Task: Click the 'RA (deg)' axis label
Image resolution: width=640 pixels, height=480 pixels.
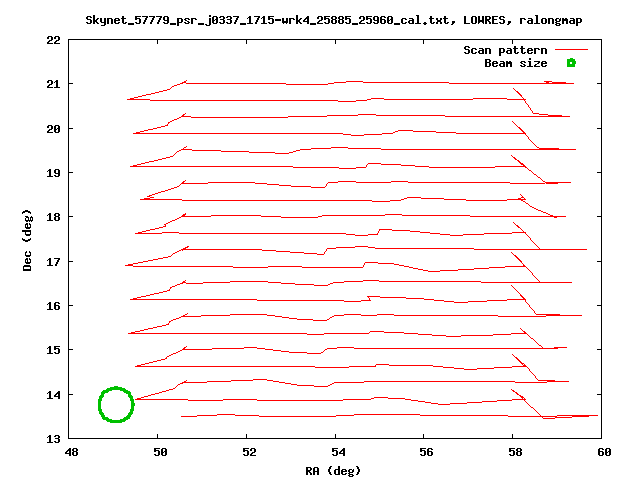Action: 333,471
